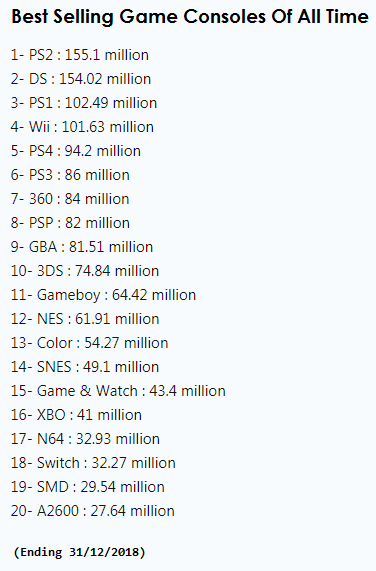Click the Wii 101.63 million line
The image size is (376, 571).
[x=82, y=127]
